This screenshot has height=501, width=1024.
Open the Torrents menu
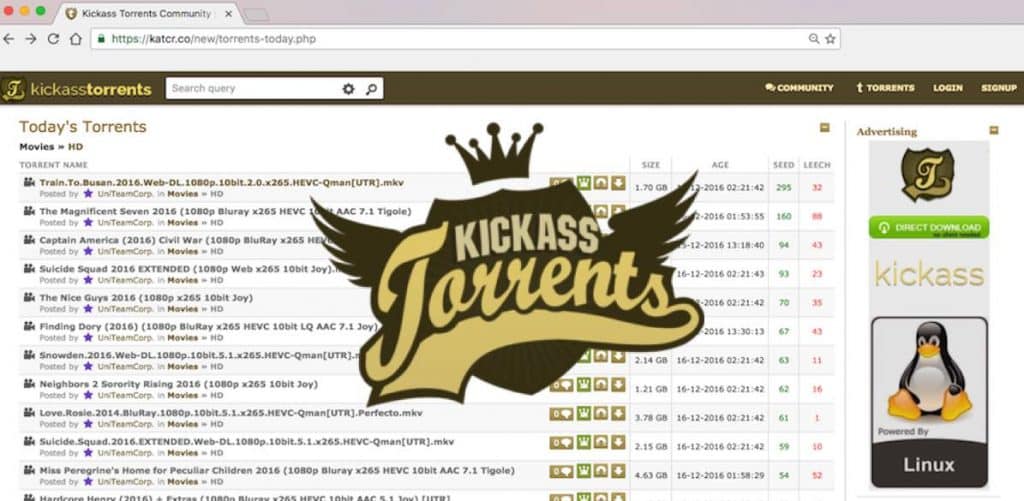click(885, 88)
